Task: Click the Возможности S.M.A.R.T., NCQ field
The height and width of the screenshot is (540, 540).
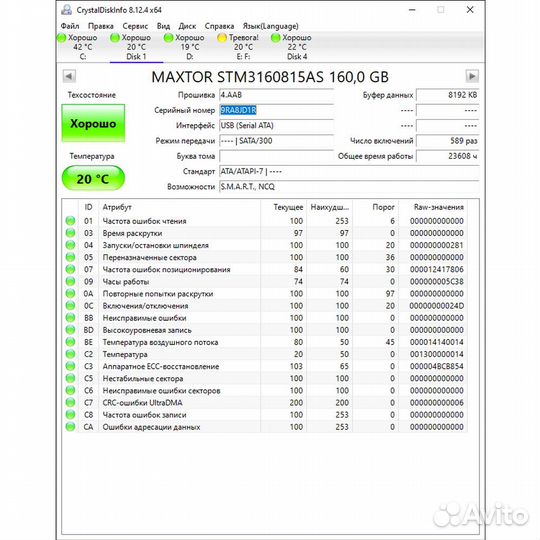Action: 349,187
